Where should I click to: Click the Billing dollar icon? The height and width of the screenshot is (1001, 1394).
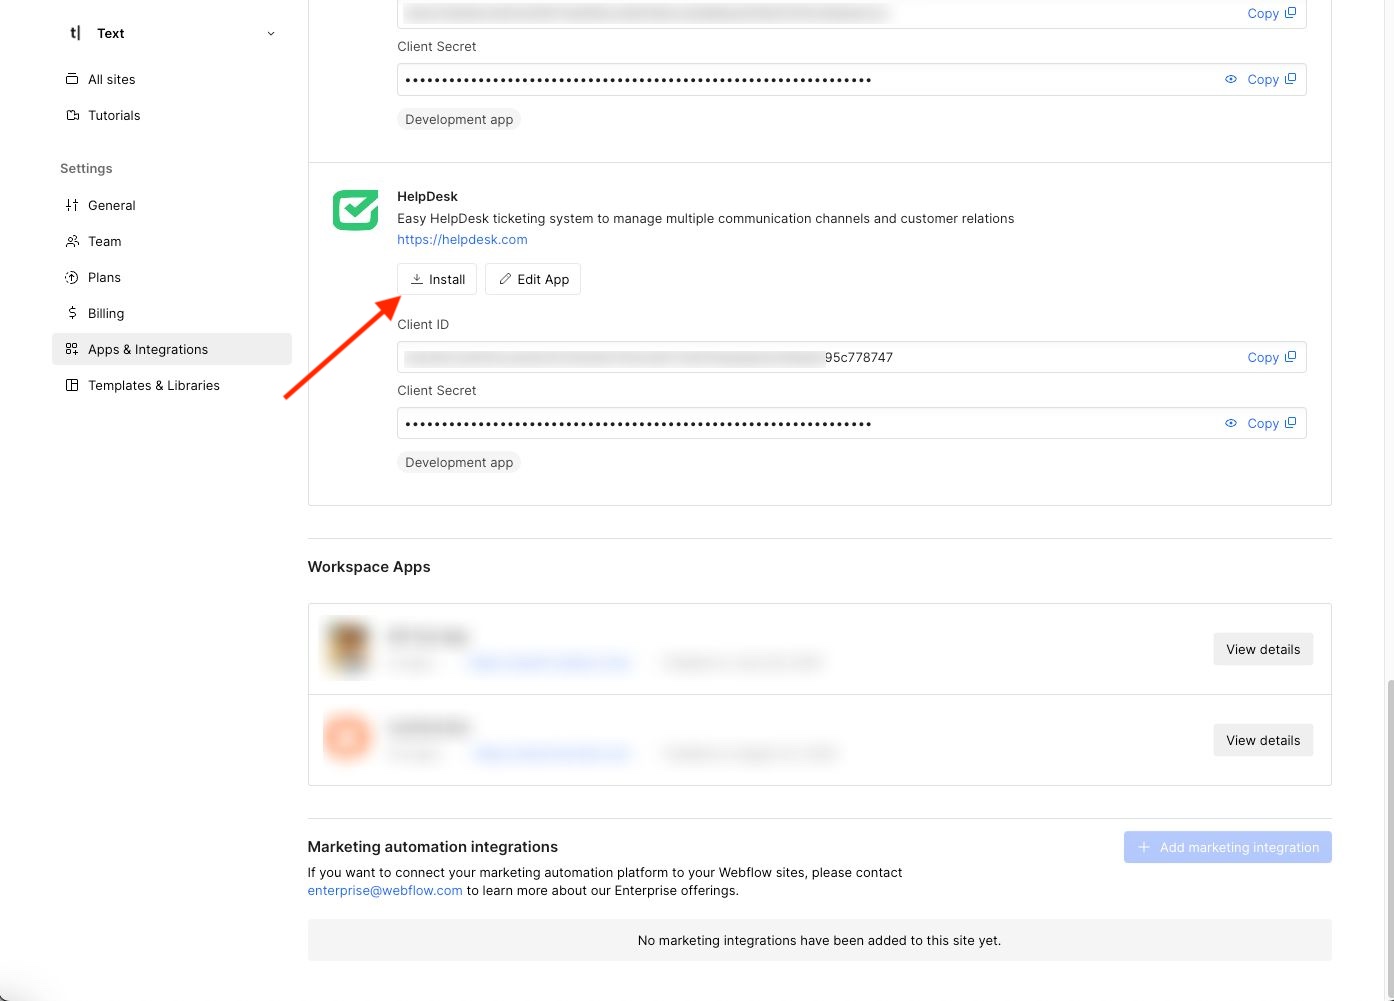click(72, 313)
